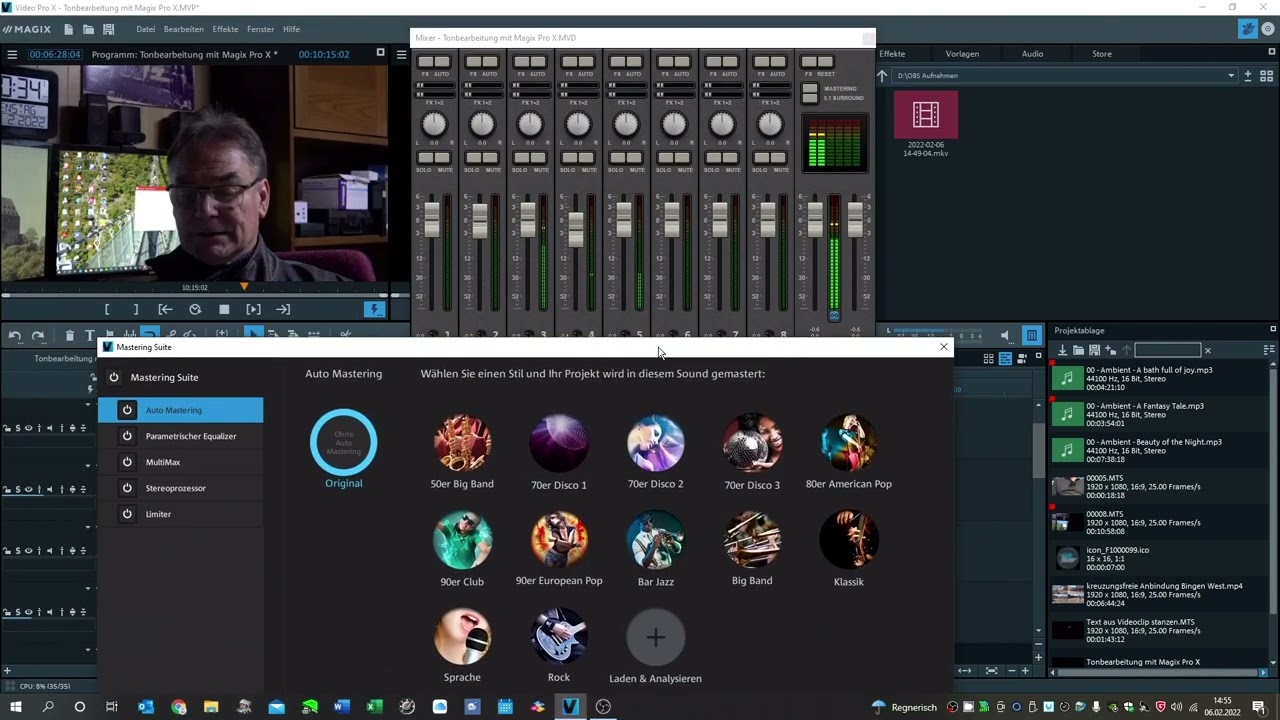Choose the 90er European Pop preset
Viewport: 1280px width, 720px height.
point(559,540)
